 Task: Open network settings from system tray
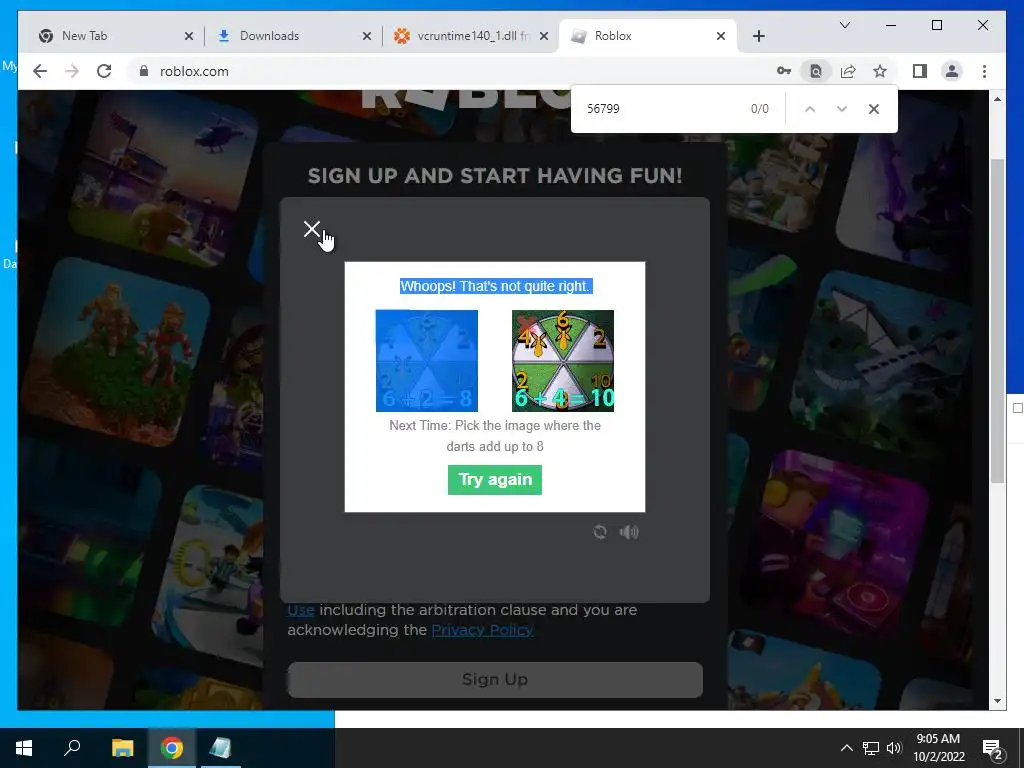871,748
